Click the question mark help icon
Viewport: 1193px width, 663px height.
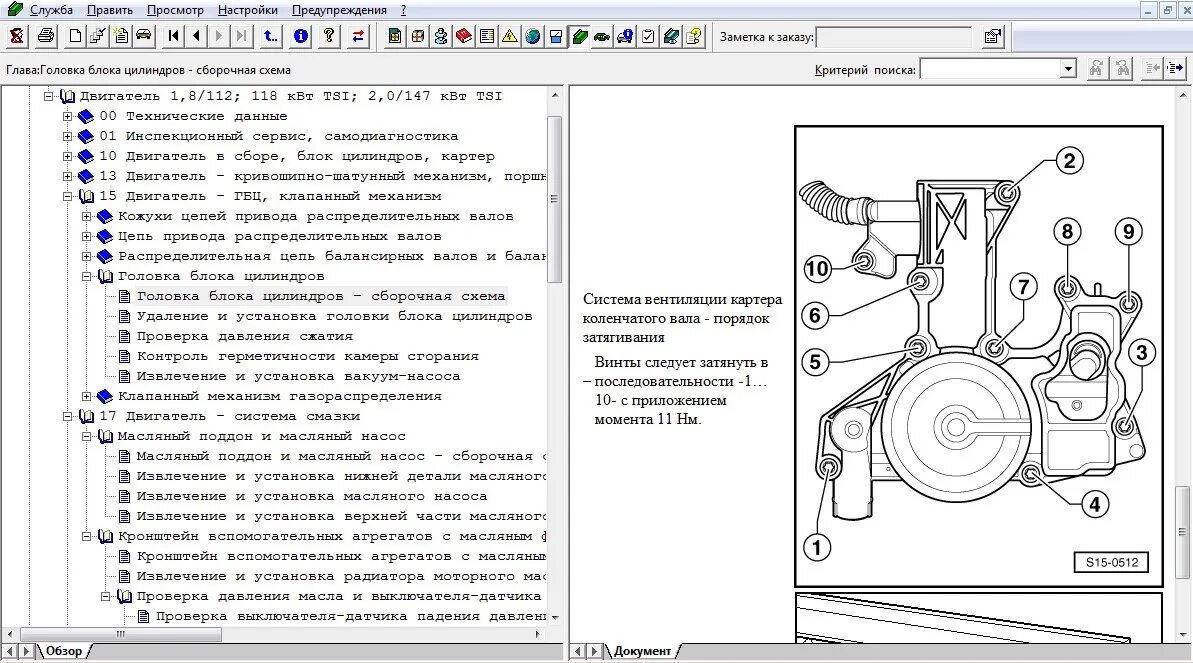click(x=329, y=36)
